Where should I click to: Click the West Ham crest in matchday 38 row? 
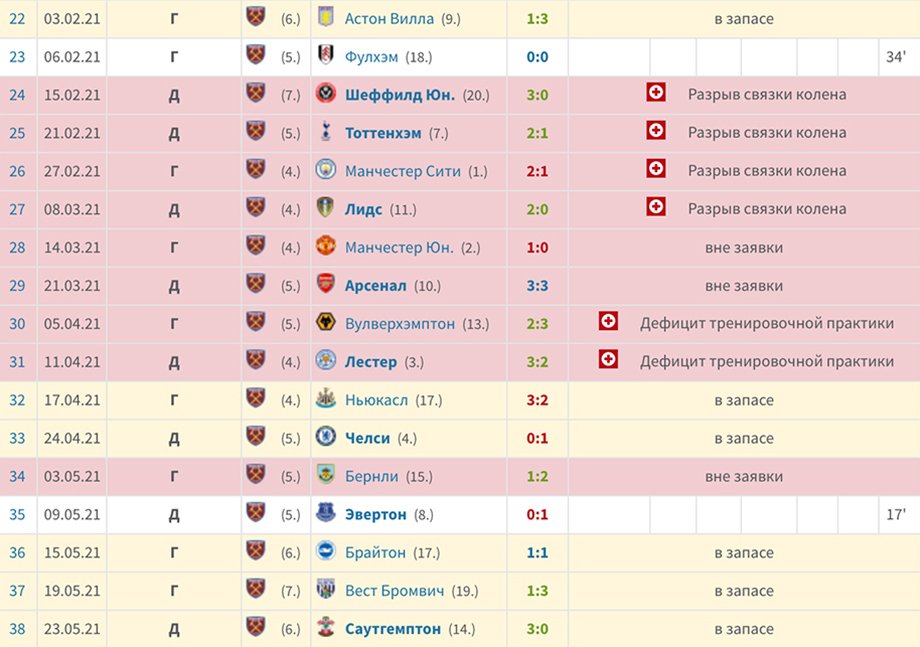pos(255,626)
